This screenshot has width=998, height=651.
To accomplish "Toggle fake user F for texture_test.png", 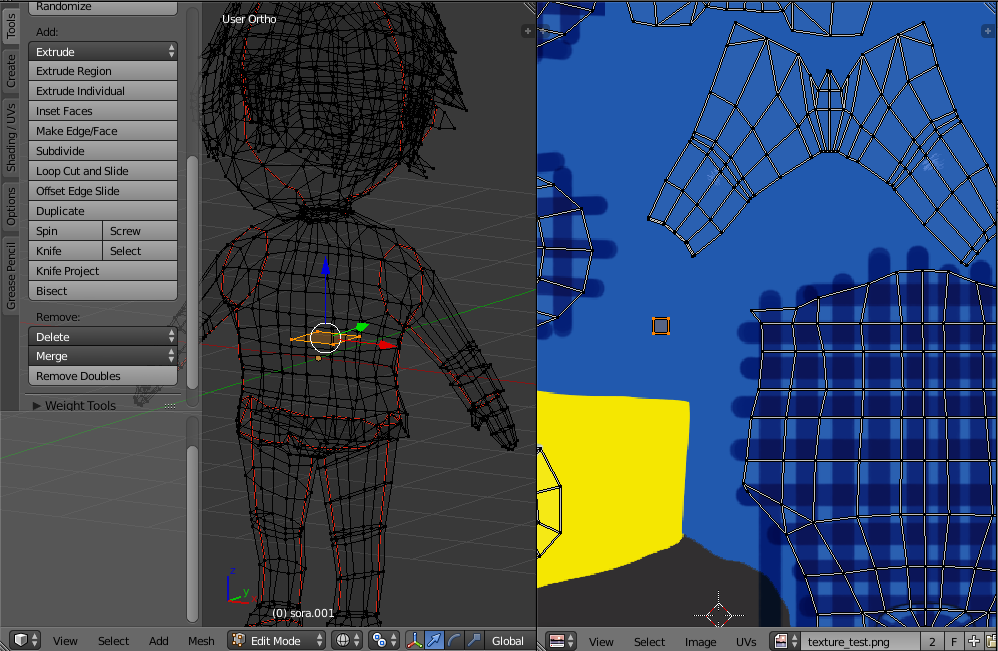I will [x=954, y=641].
